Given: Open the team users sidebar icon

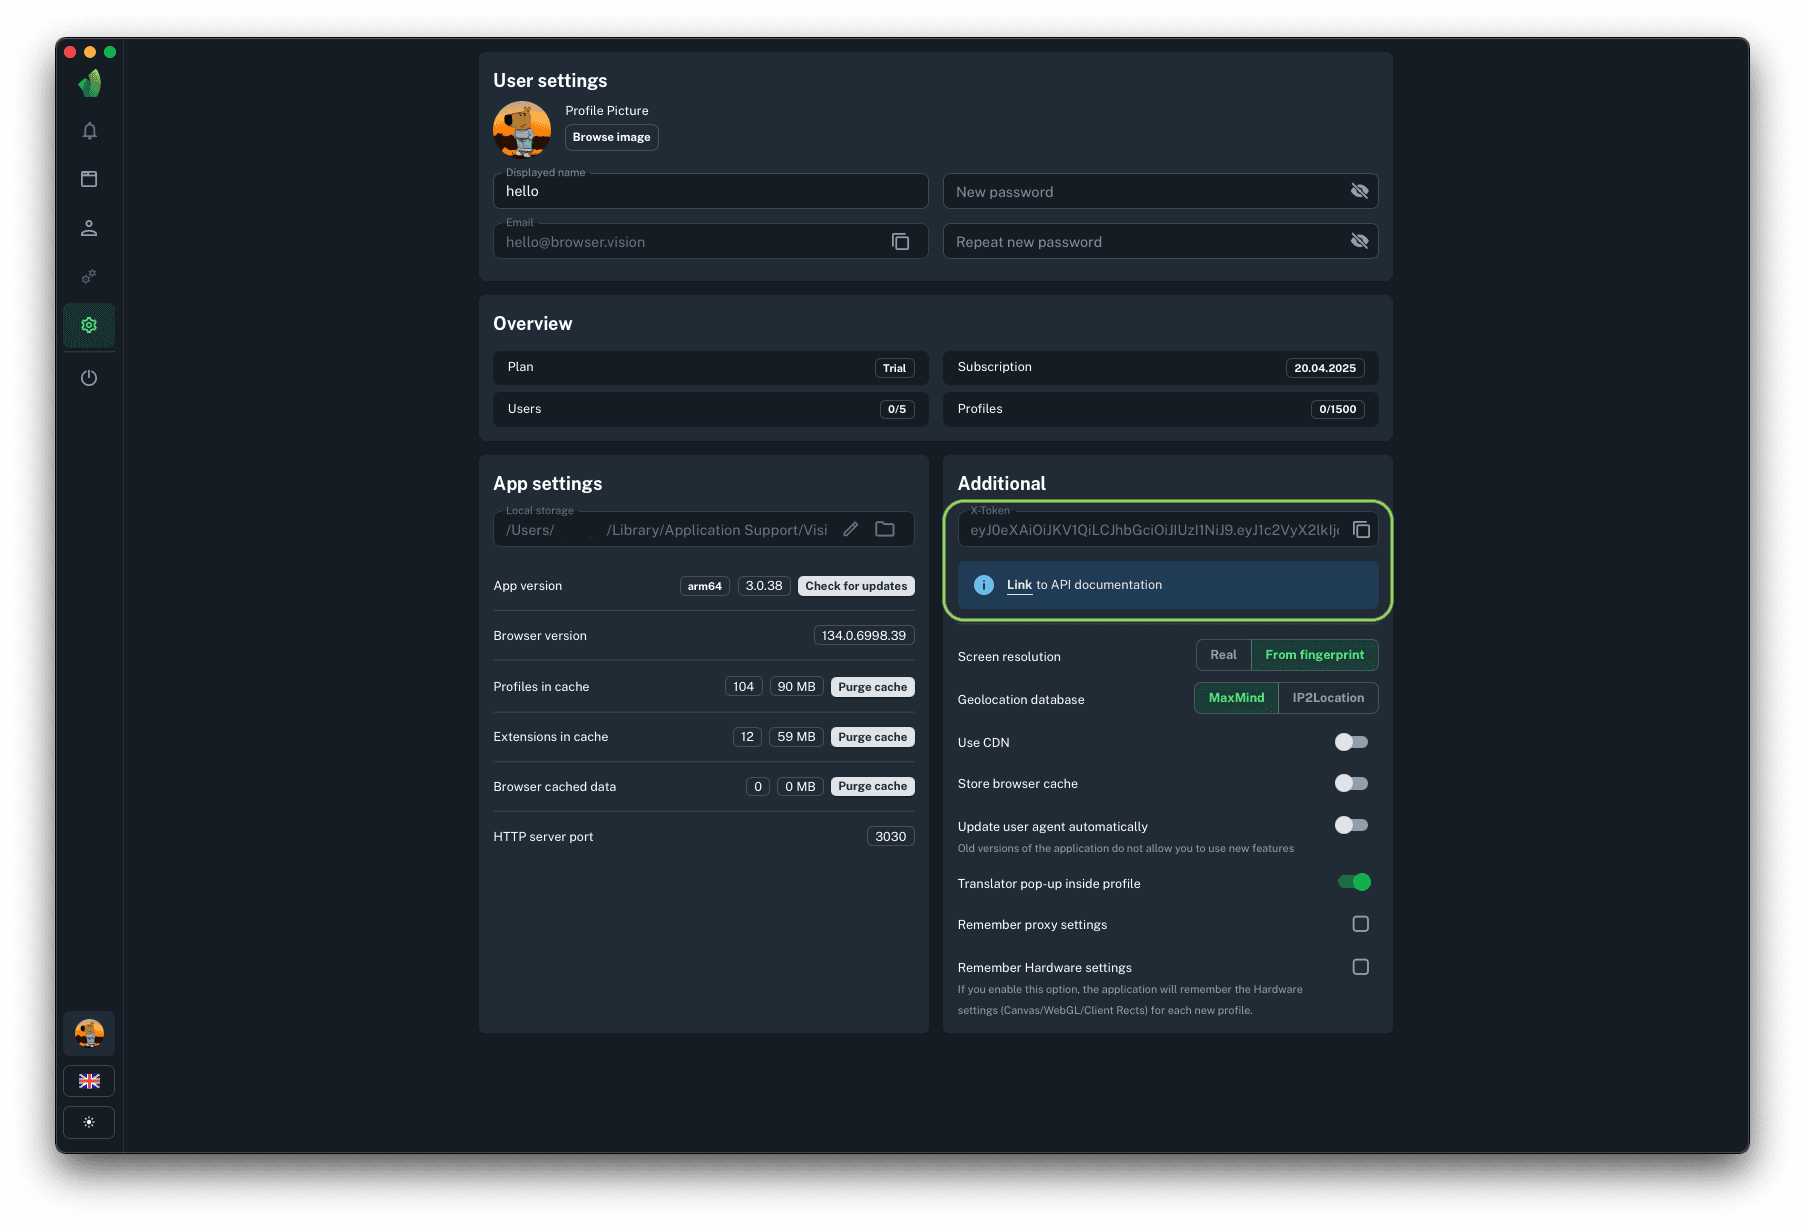Looking at the screenshot, I should coord(89,228).
